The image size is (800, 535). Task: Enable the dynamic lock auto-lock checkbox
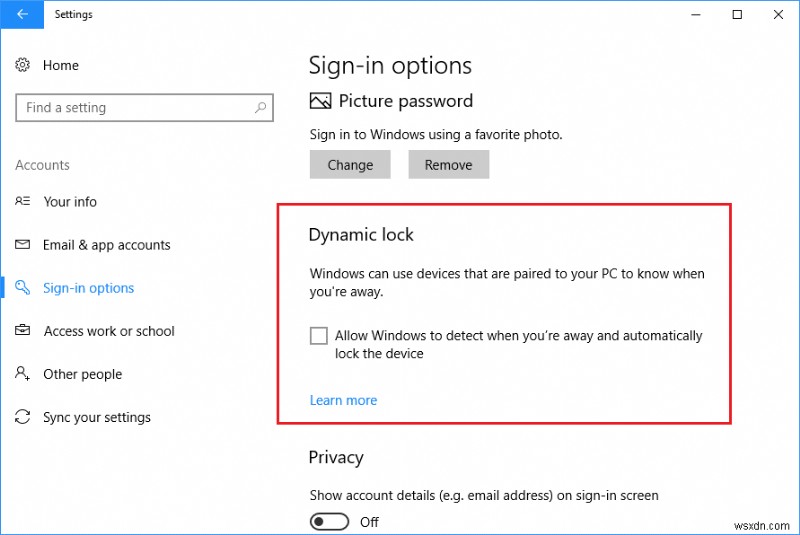(318, 336)
